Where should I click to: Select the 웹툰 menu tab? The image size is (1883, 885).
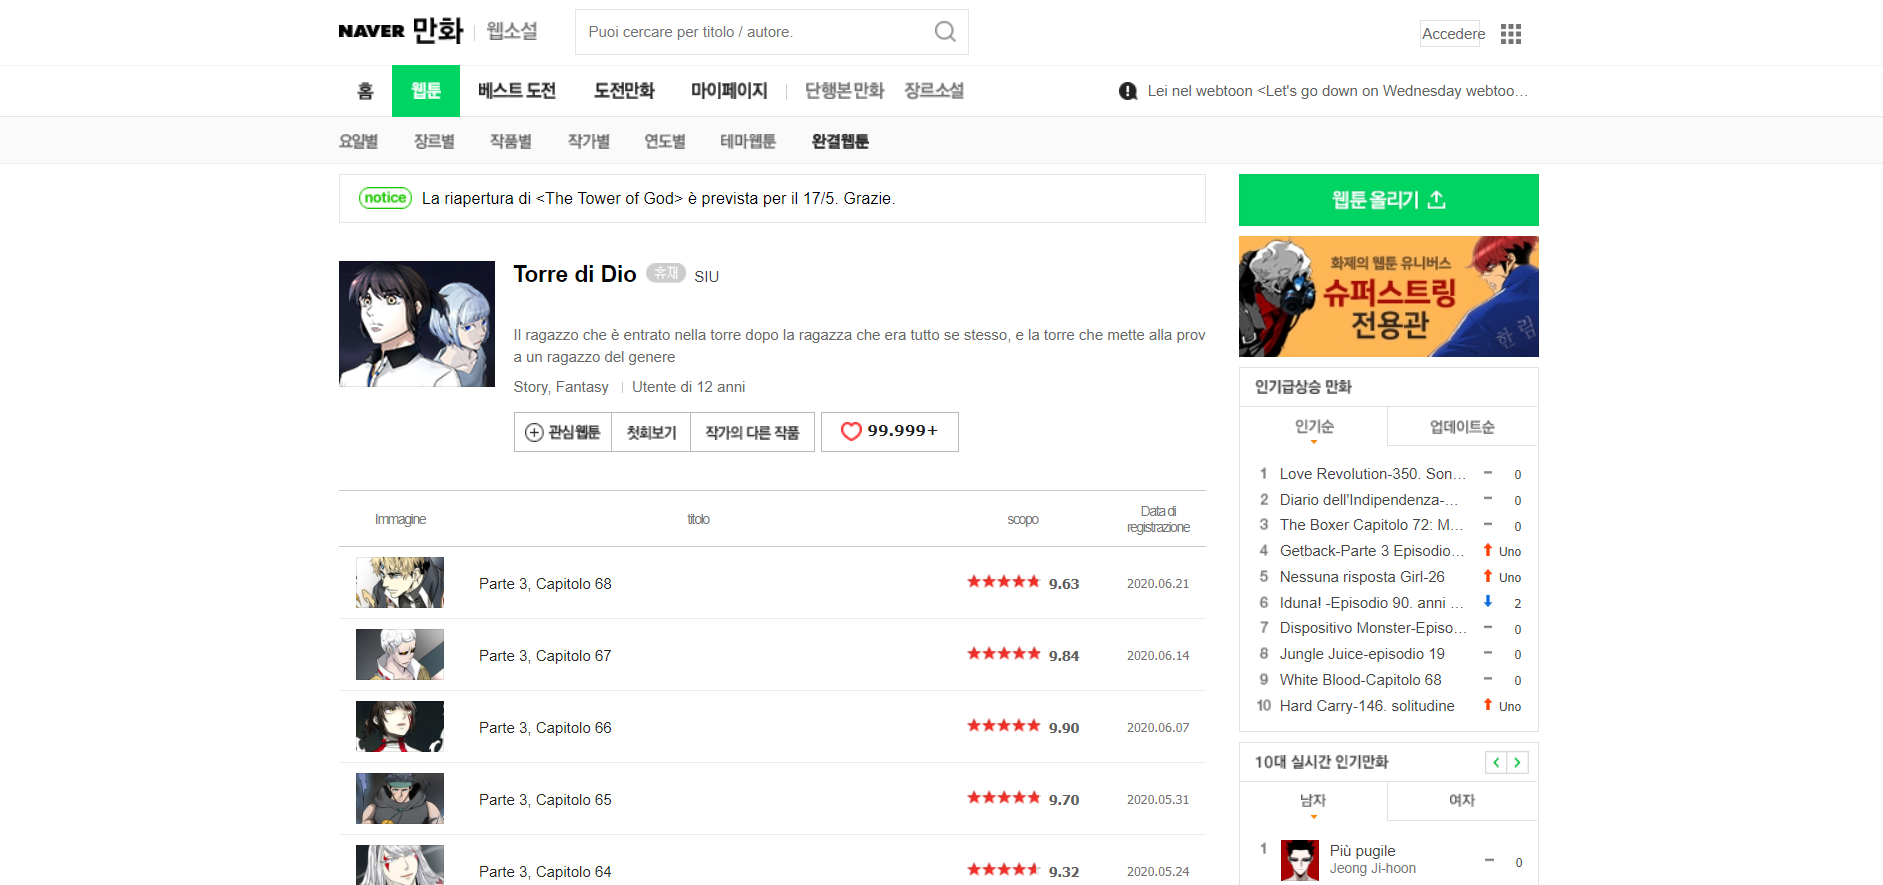coord(426,91)
